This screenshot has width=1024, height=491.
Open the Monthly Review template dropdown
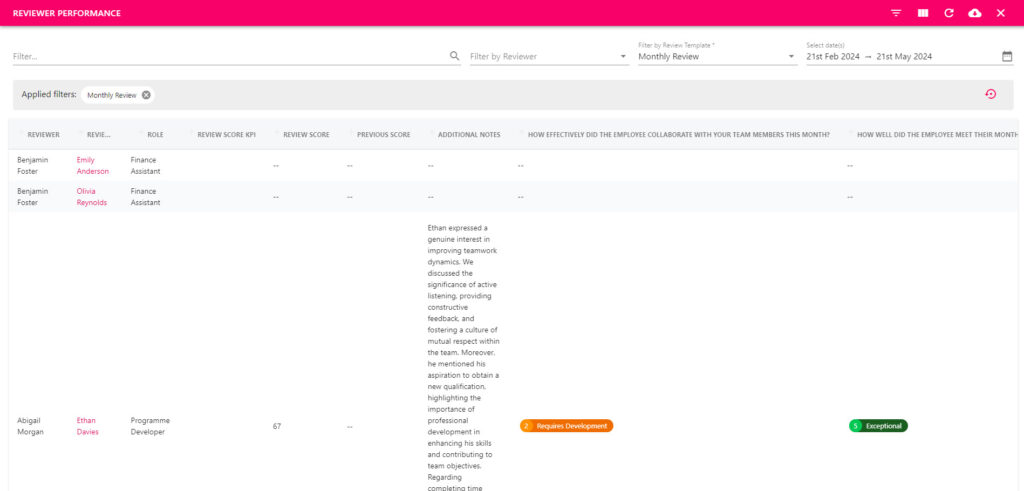click(x=717, y=57)
